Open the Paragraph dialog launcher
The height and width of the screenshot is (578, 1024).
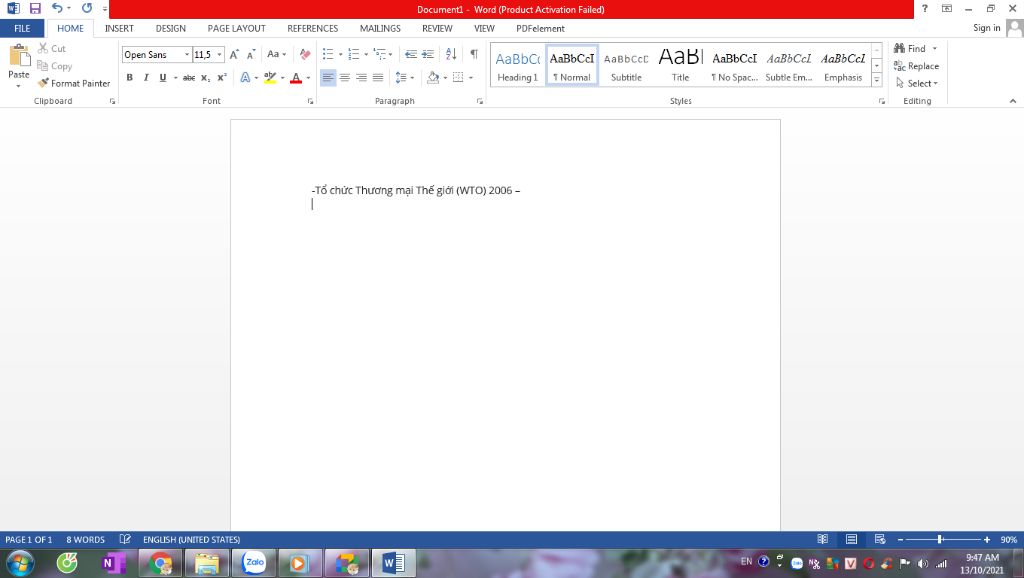point(479,101)
